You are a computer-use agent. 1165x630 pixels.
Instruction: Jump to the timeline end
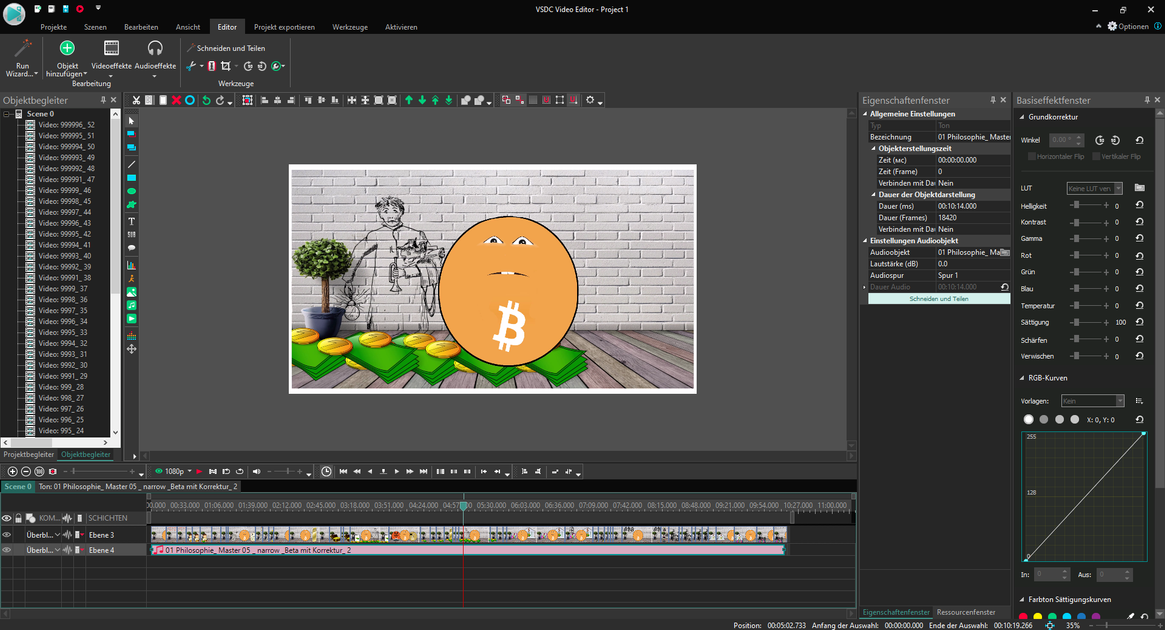[424, 472]
